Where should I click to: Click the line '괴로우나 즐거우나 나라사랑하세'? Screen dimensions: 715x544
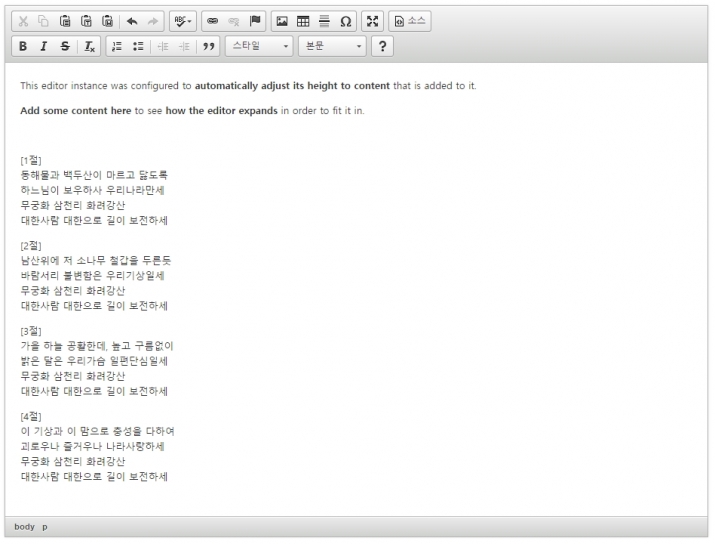click(93, 446)
